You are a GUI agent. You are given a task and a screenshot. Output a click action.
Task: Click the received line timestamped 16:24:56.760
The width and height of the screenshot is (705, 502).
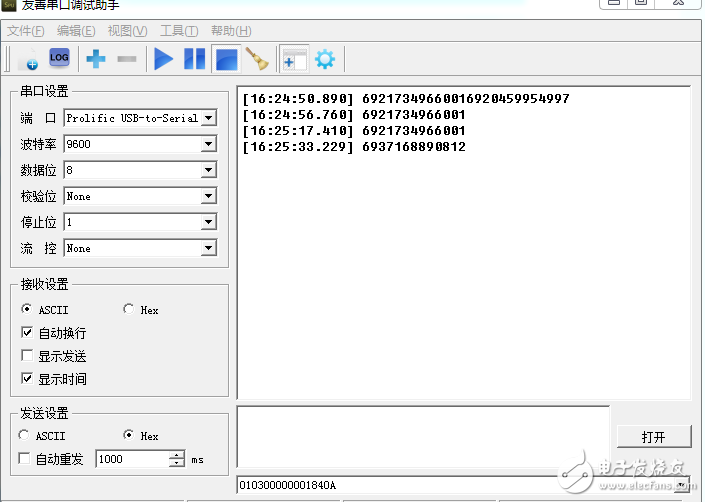coord(354,115)
